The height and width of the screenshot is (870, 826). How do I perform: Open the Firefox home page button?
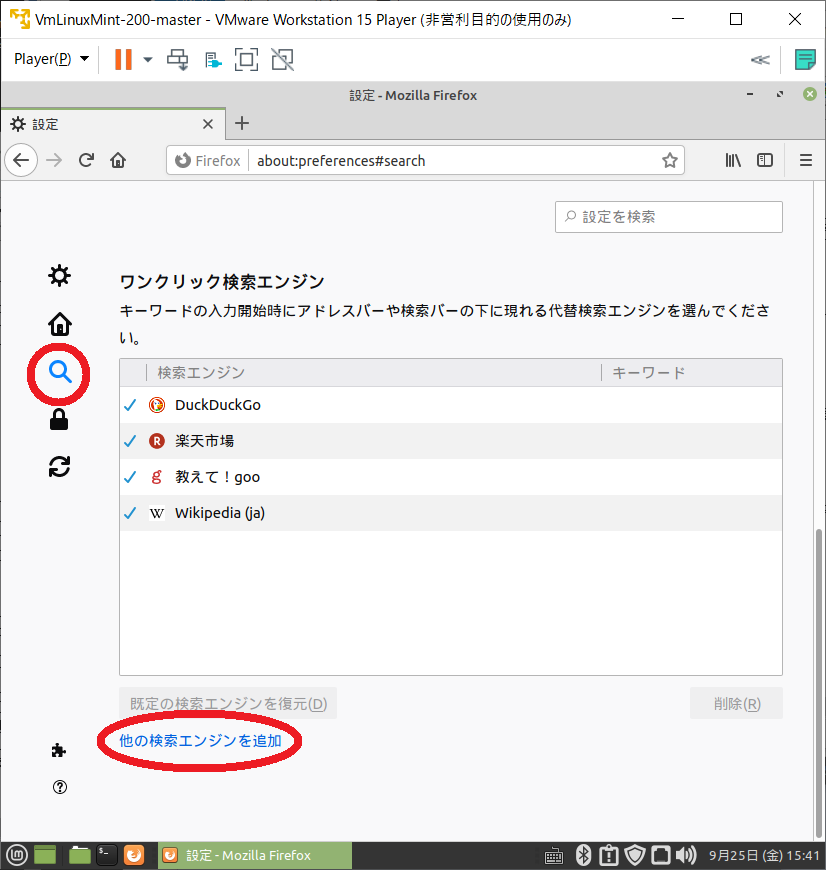(118, 160)
